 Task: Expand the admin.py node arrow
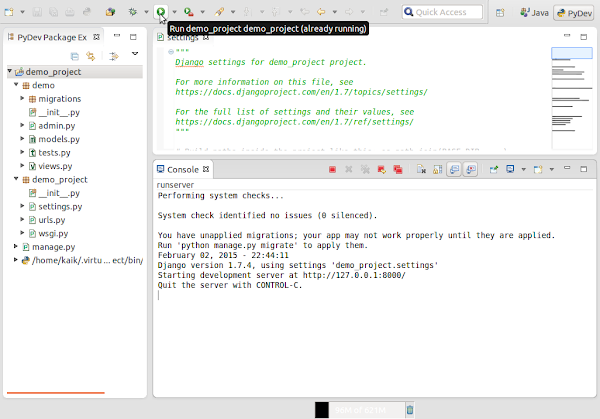click(x=22, y=125)
